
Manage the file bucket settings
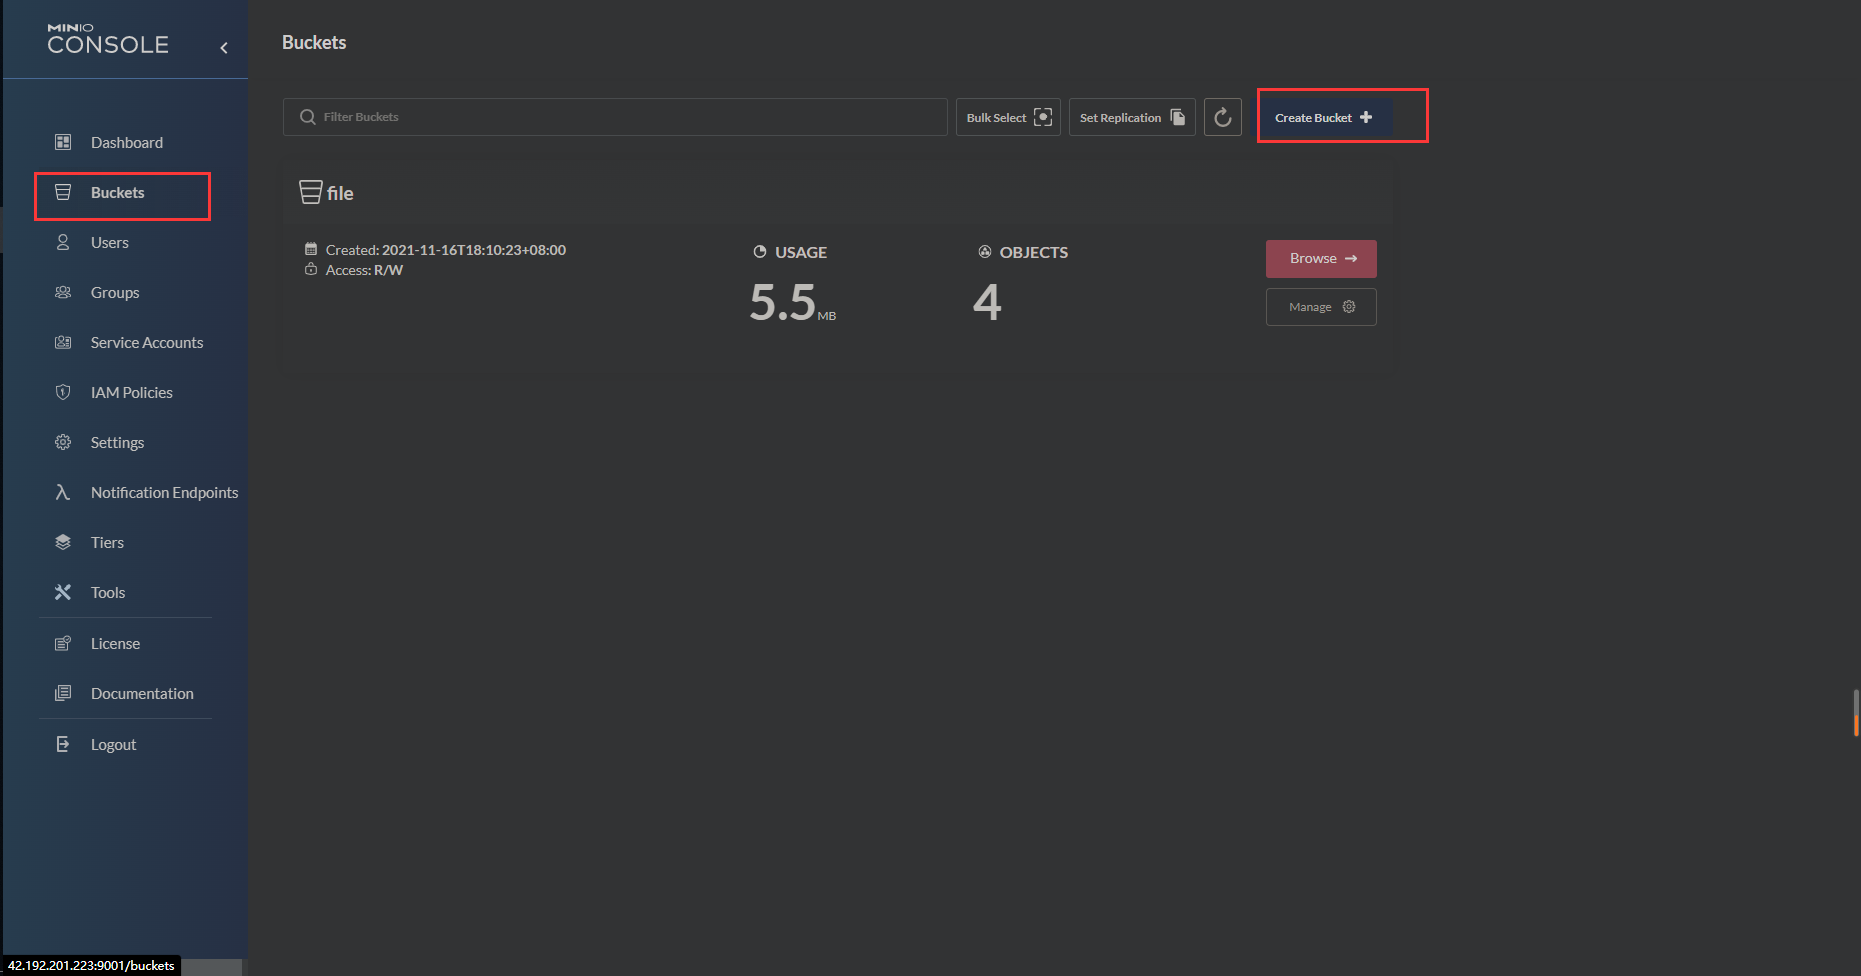[1321, 307]
